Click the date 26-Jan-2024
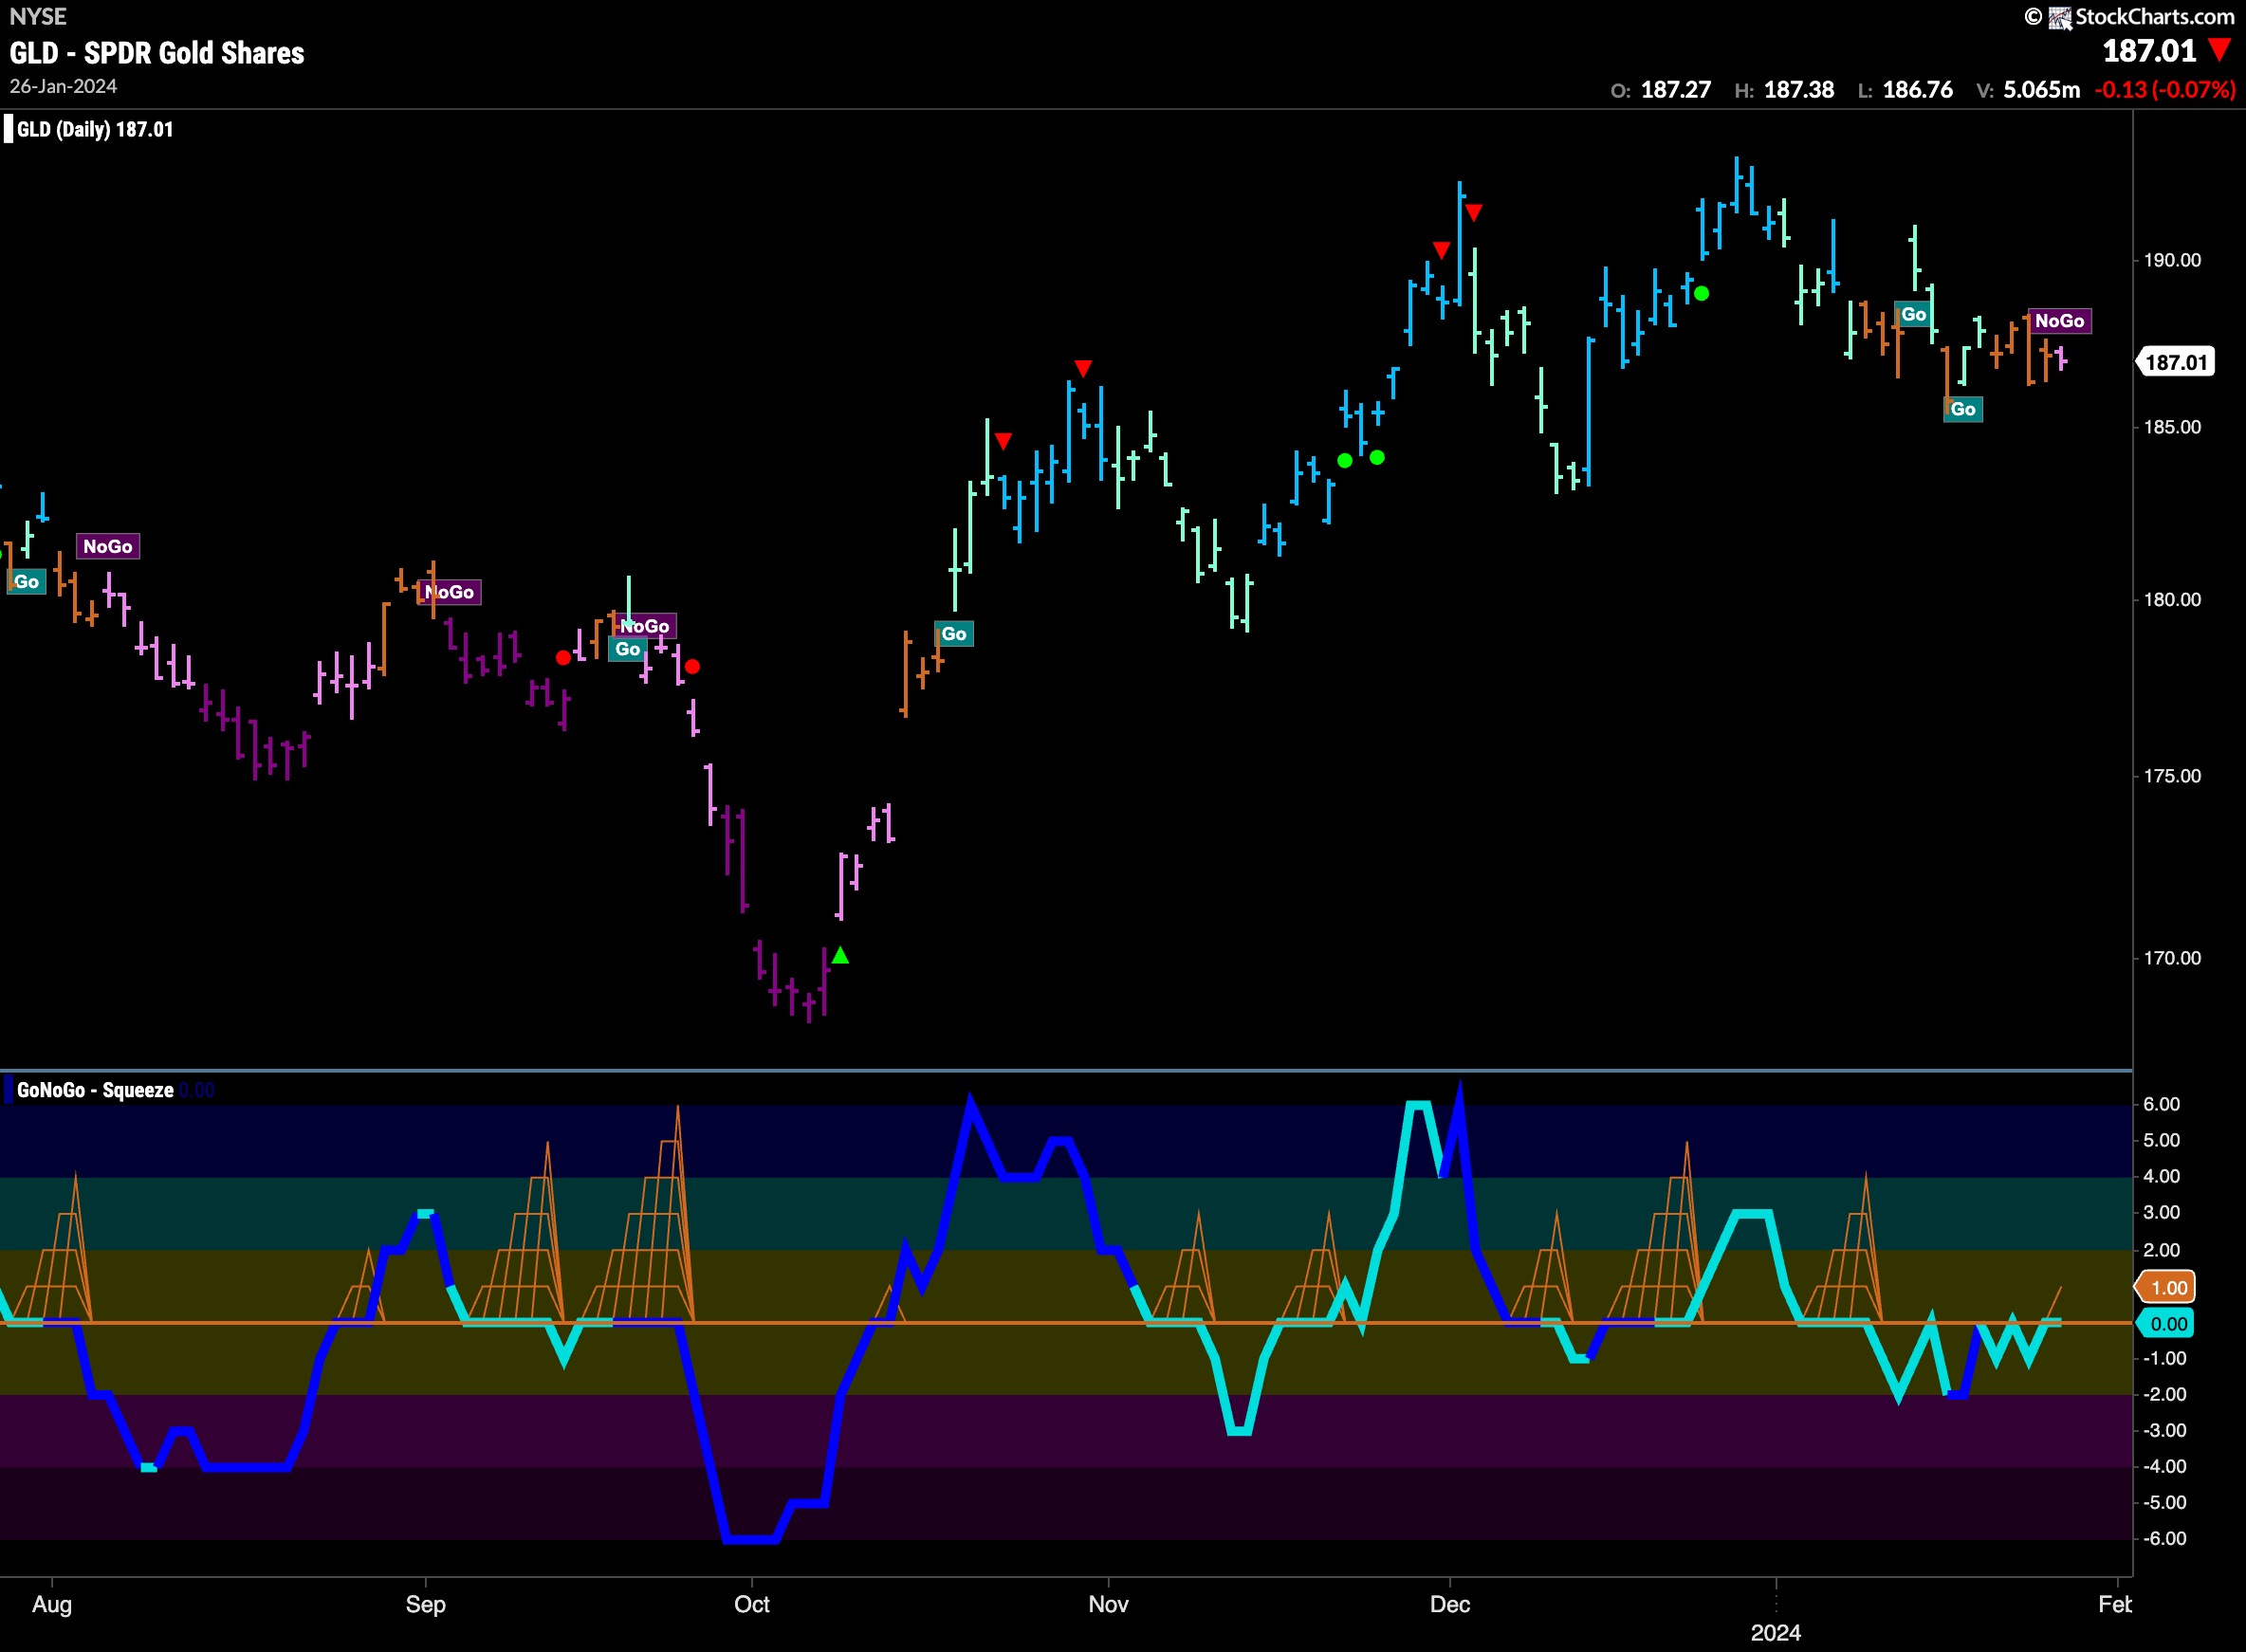The height and width of the screenshot is (1652, 2246). 63,87
